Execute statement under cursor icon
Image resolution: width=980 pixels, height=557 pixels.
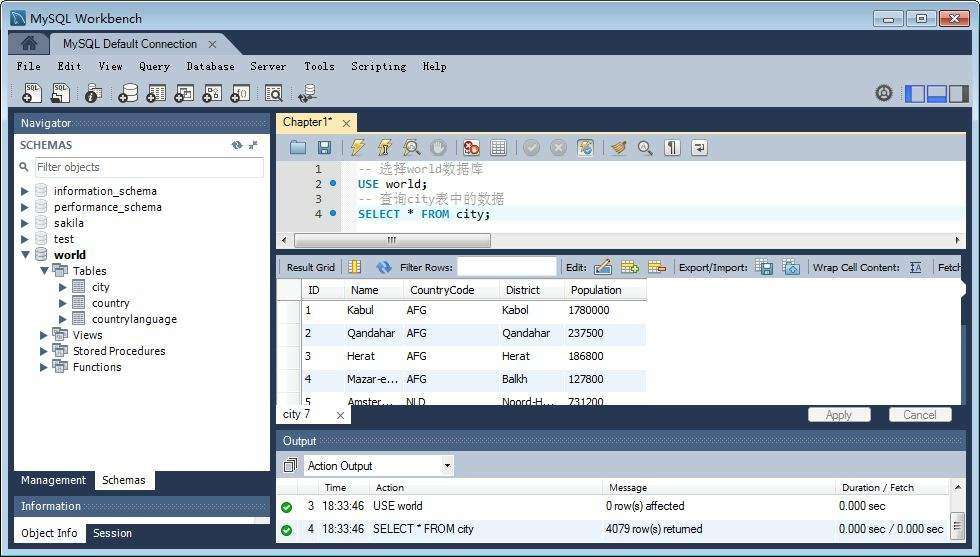tap(384, 148)
